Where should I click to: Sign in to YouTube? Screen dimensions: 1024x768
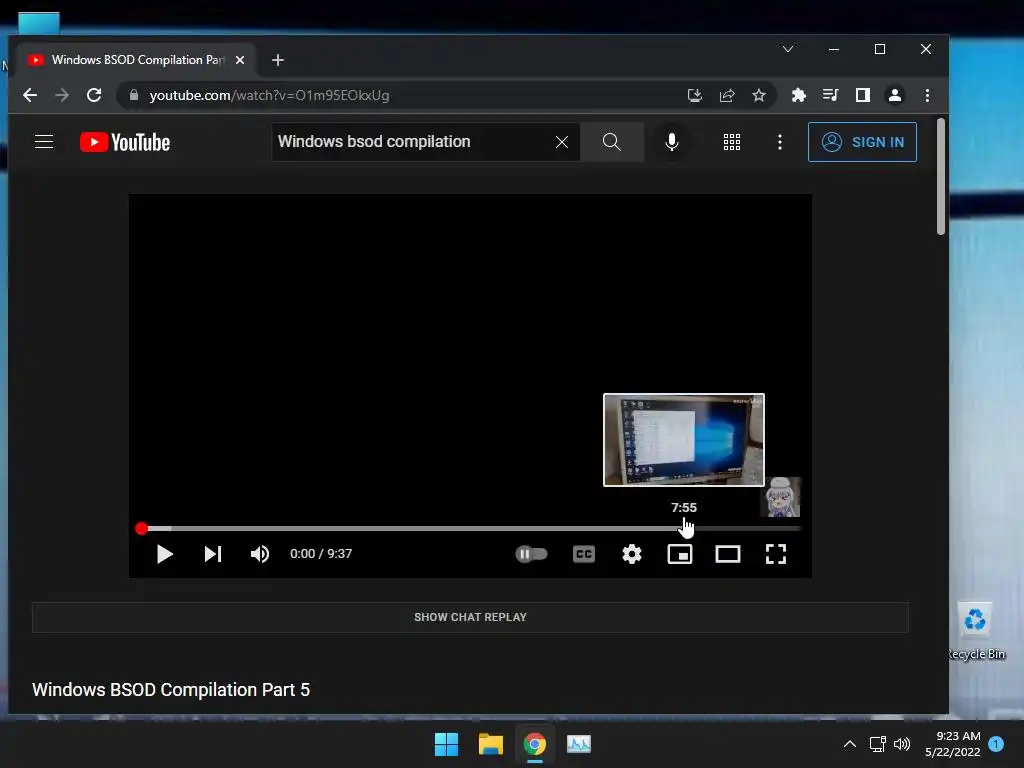(862, 142)
